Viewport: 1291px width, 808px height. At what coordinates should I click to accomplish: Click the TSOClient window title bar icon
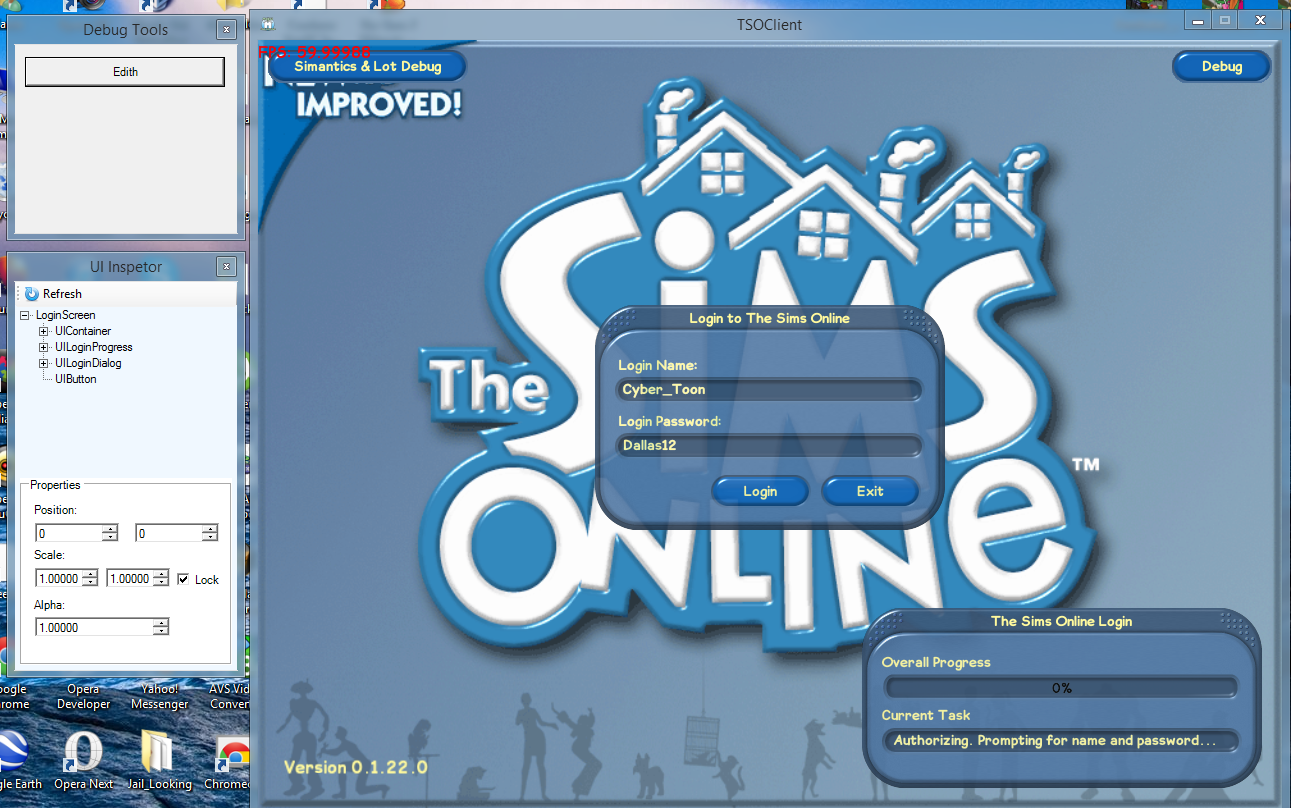(268, 24)
